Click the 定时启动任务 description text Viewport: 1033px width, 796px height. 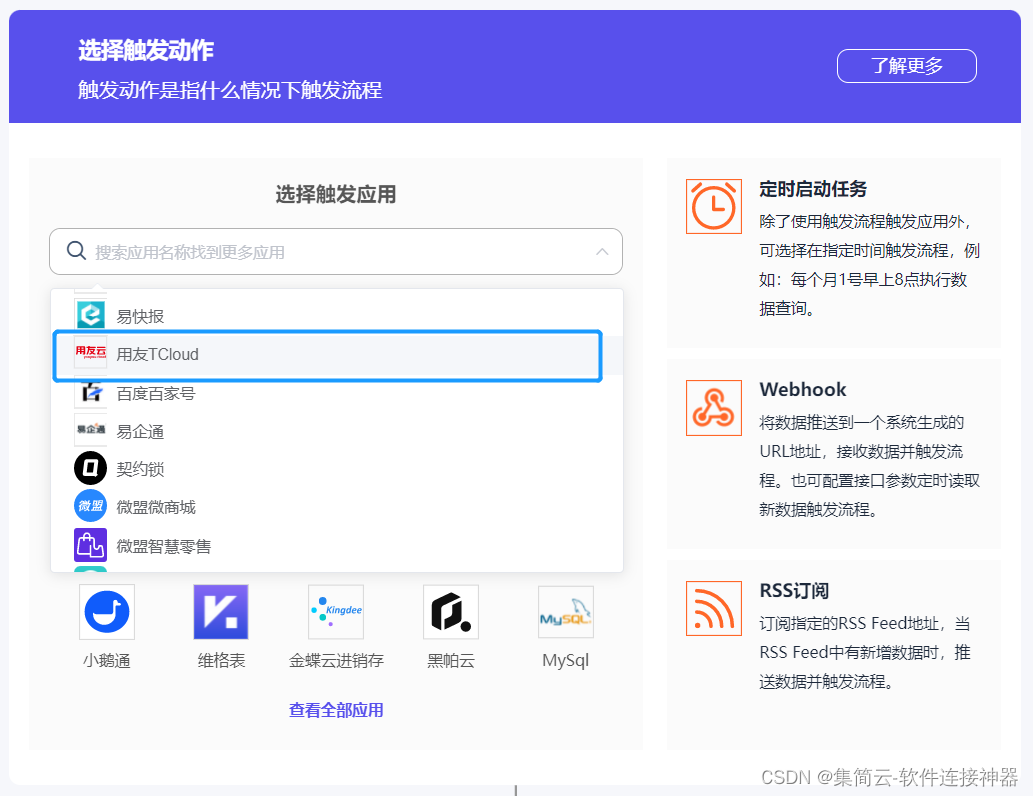[x=869, y=265]
